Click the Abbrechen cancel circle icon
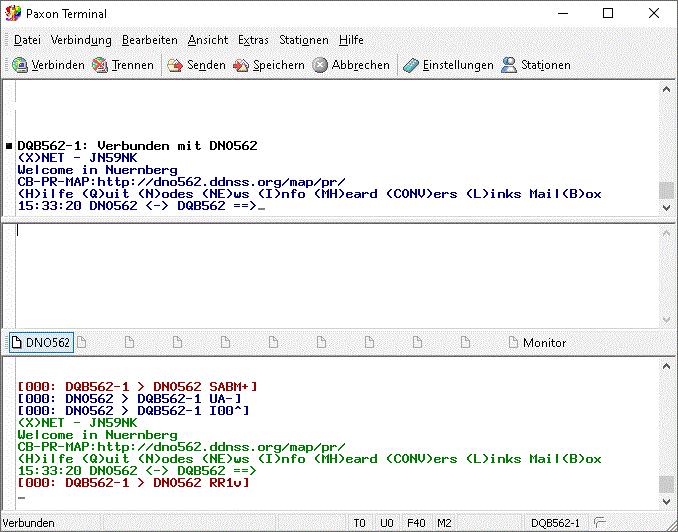 pos(320,65)
